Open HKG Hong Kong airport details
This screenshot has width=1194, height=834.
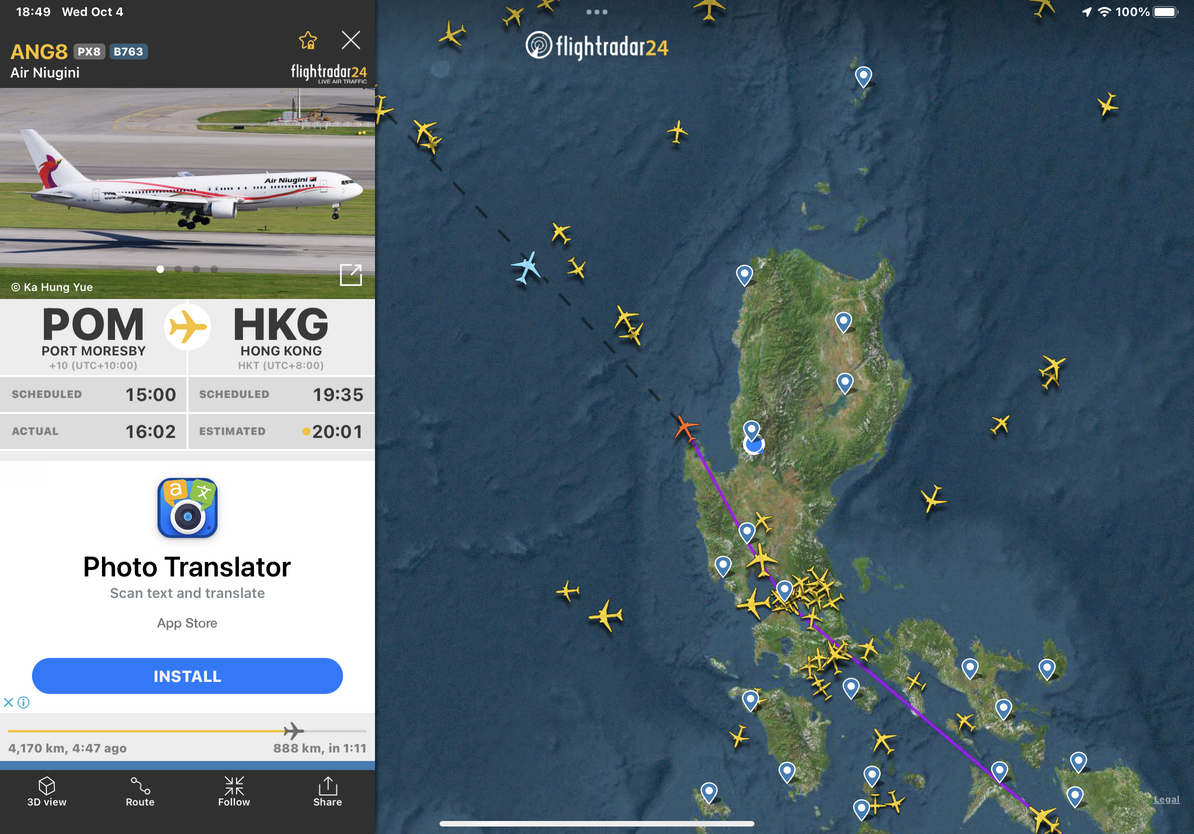[281, 337]
